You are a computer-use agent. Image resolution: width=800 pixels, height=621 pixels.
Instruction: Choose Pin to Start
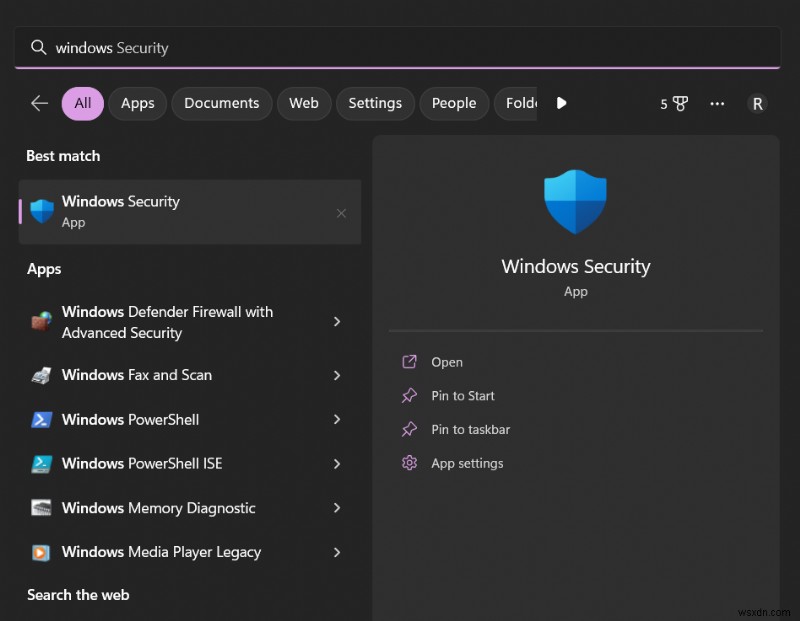click(x=463, y=396)
